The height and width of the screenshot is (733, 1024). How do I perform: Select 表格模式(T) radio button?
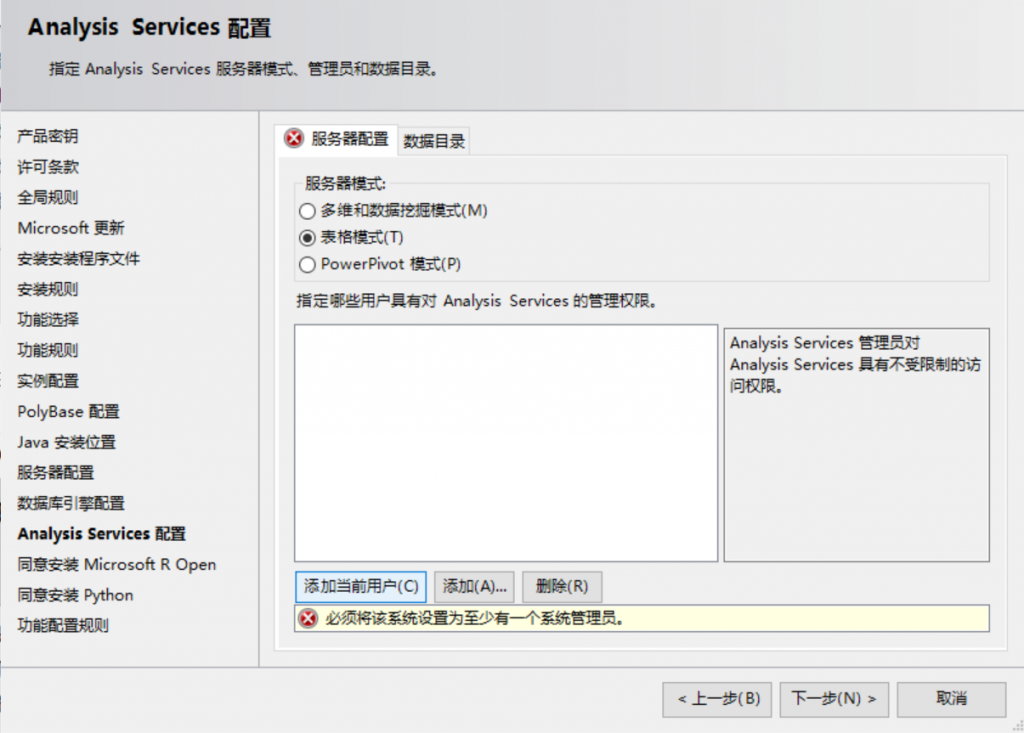307,238
